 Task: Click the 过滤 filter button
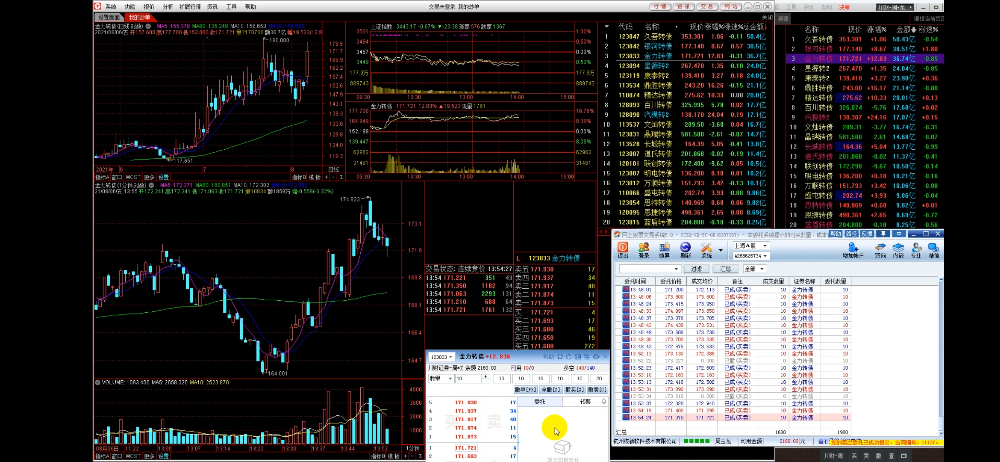(x=695, y=269)
